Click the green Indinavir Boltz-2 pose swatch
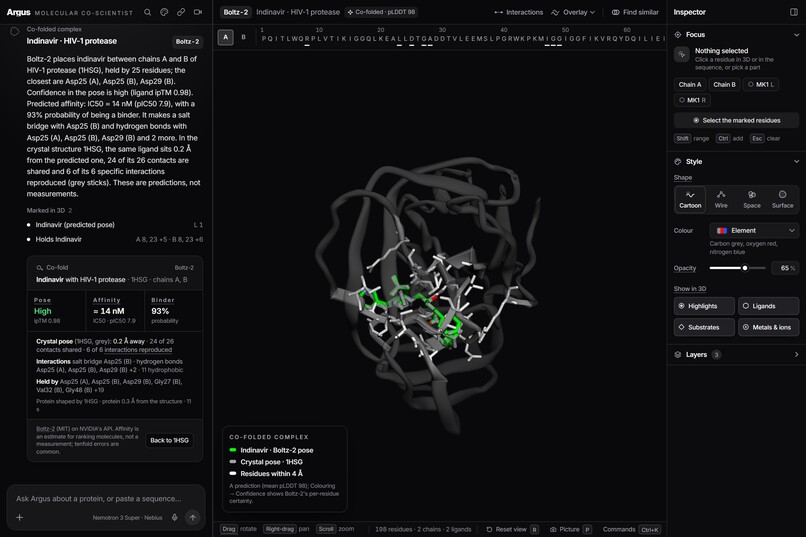 (233, 450)
